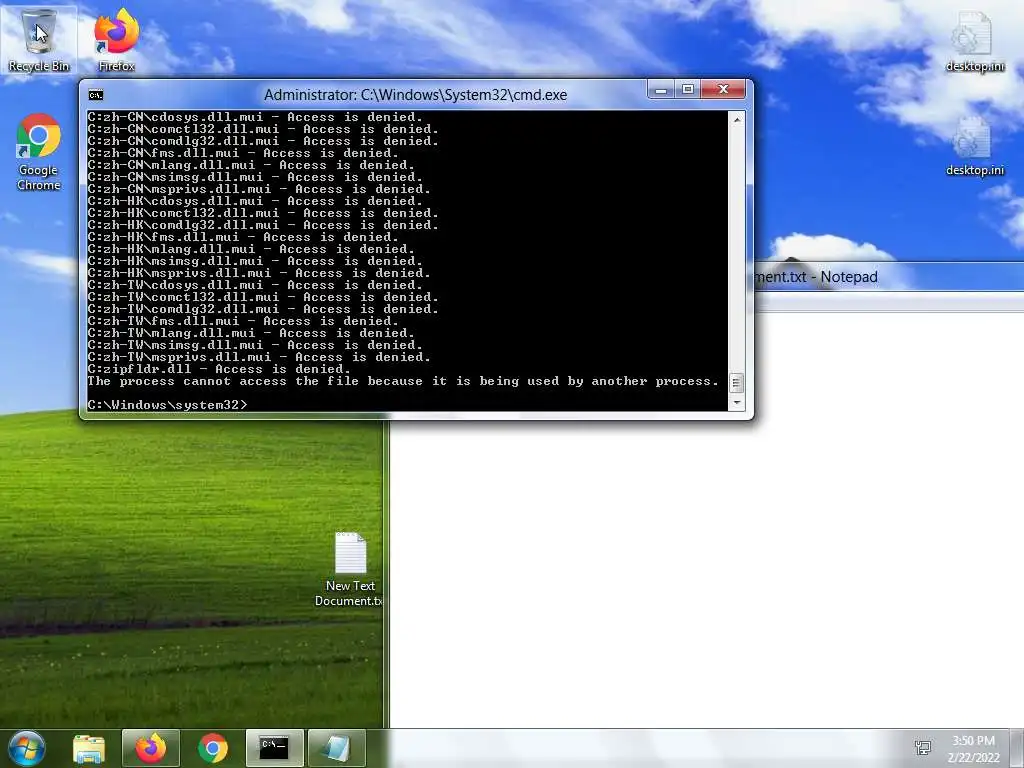Screen dimensions: 1024x768
Task: Click the zh-TW\fms.dll.mui line
Action: (x=243, y=321)
